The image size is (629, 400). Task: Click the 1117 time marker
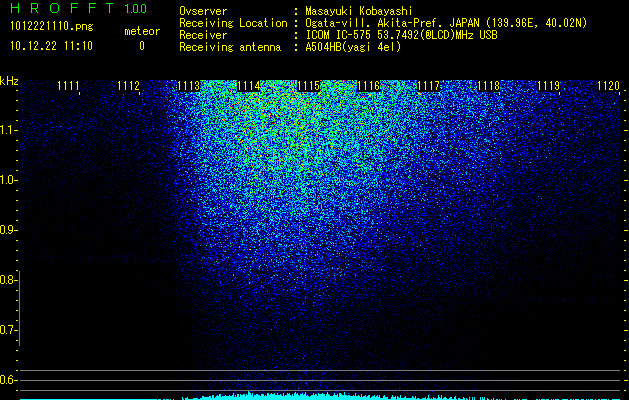click(428, 86)
